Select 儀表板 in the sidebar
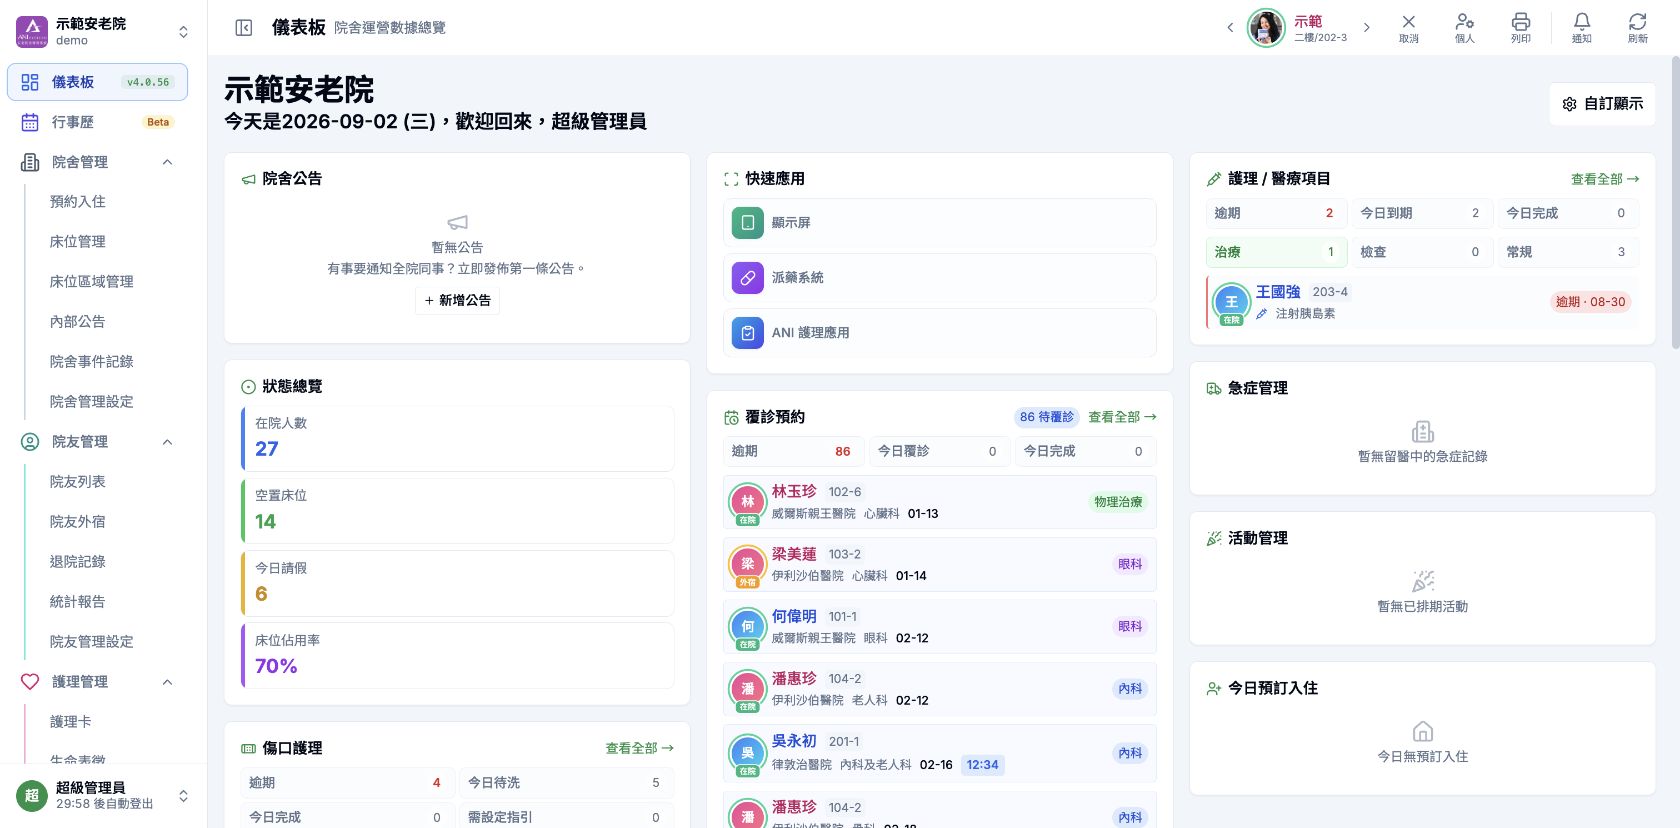1680x828 pixels. pyautogui.click(x=97, y=82)
